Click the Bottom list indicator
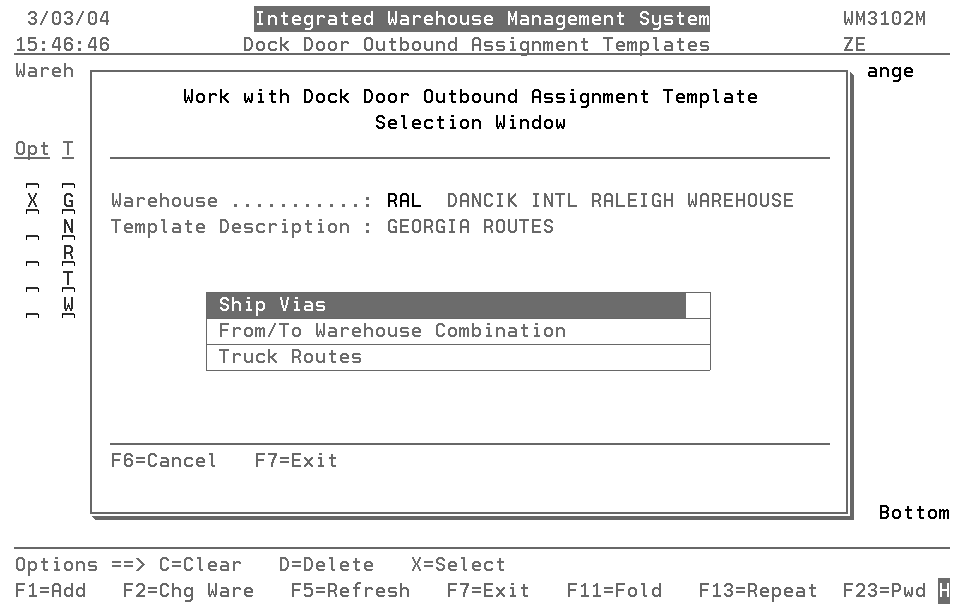This screenshot has width=956, height=610. 913,513
